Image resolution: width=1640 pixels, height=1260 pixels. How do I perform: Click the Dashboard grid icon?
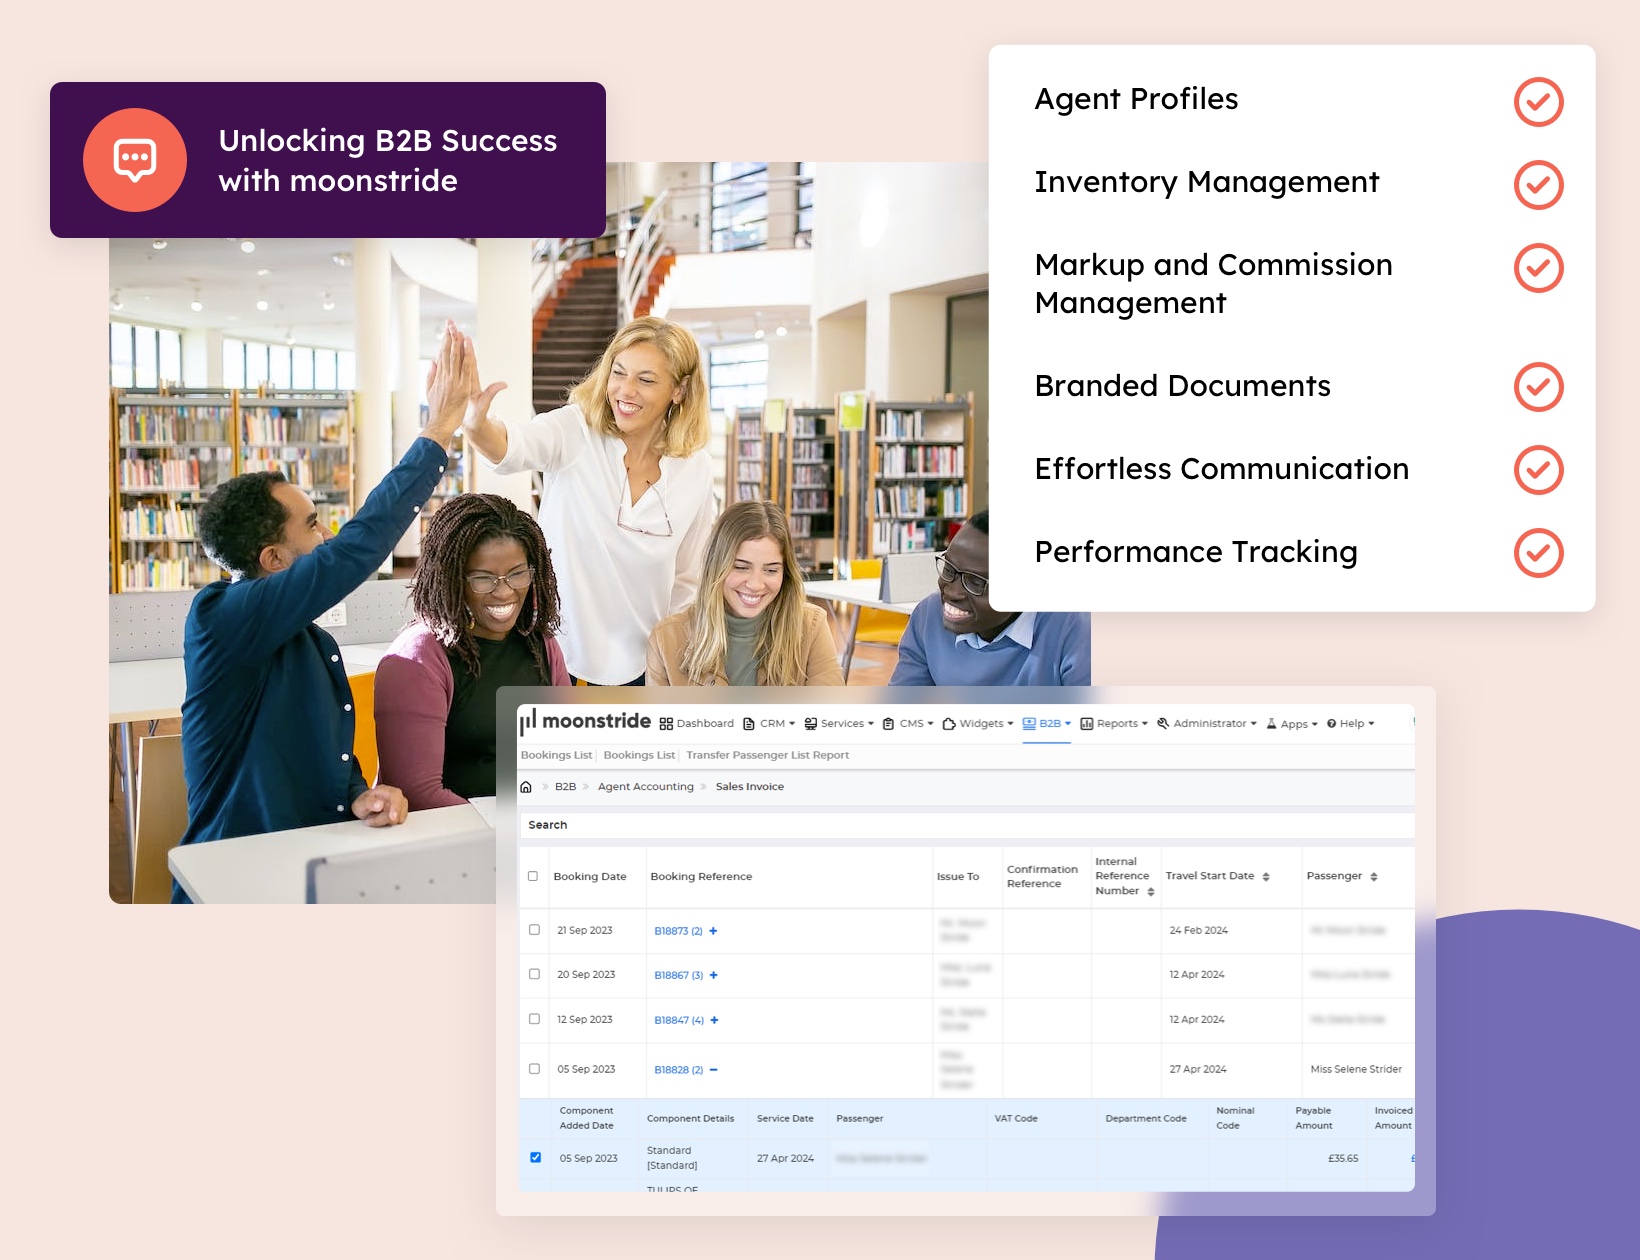click(666, 724)
